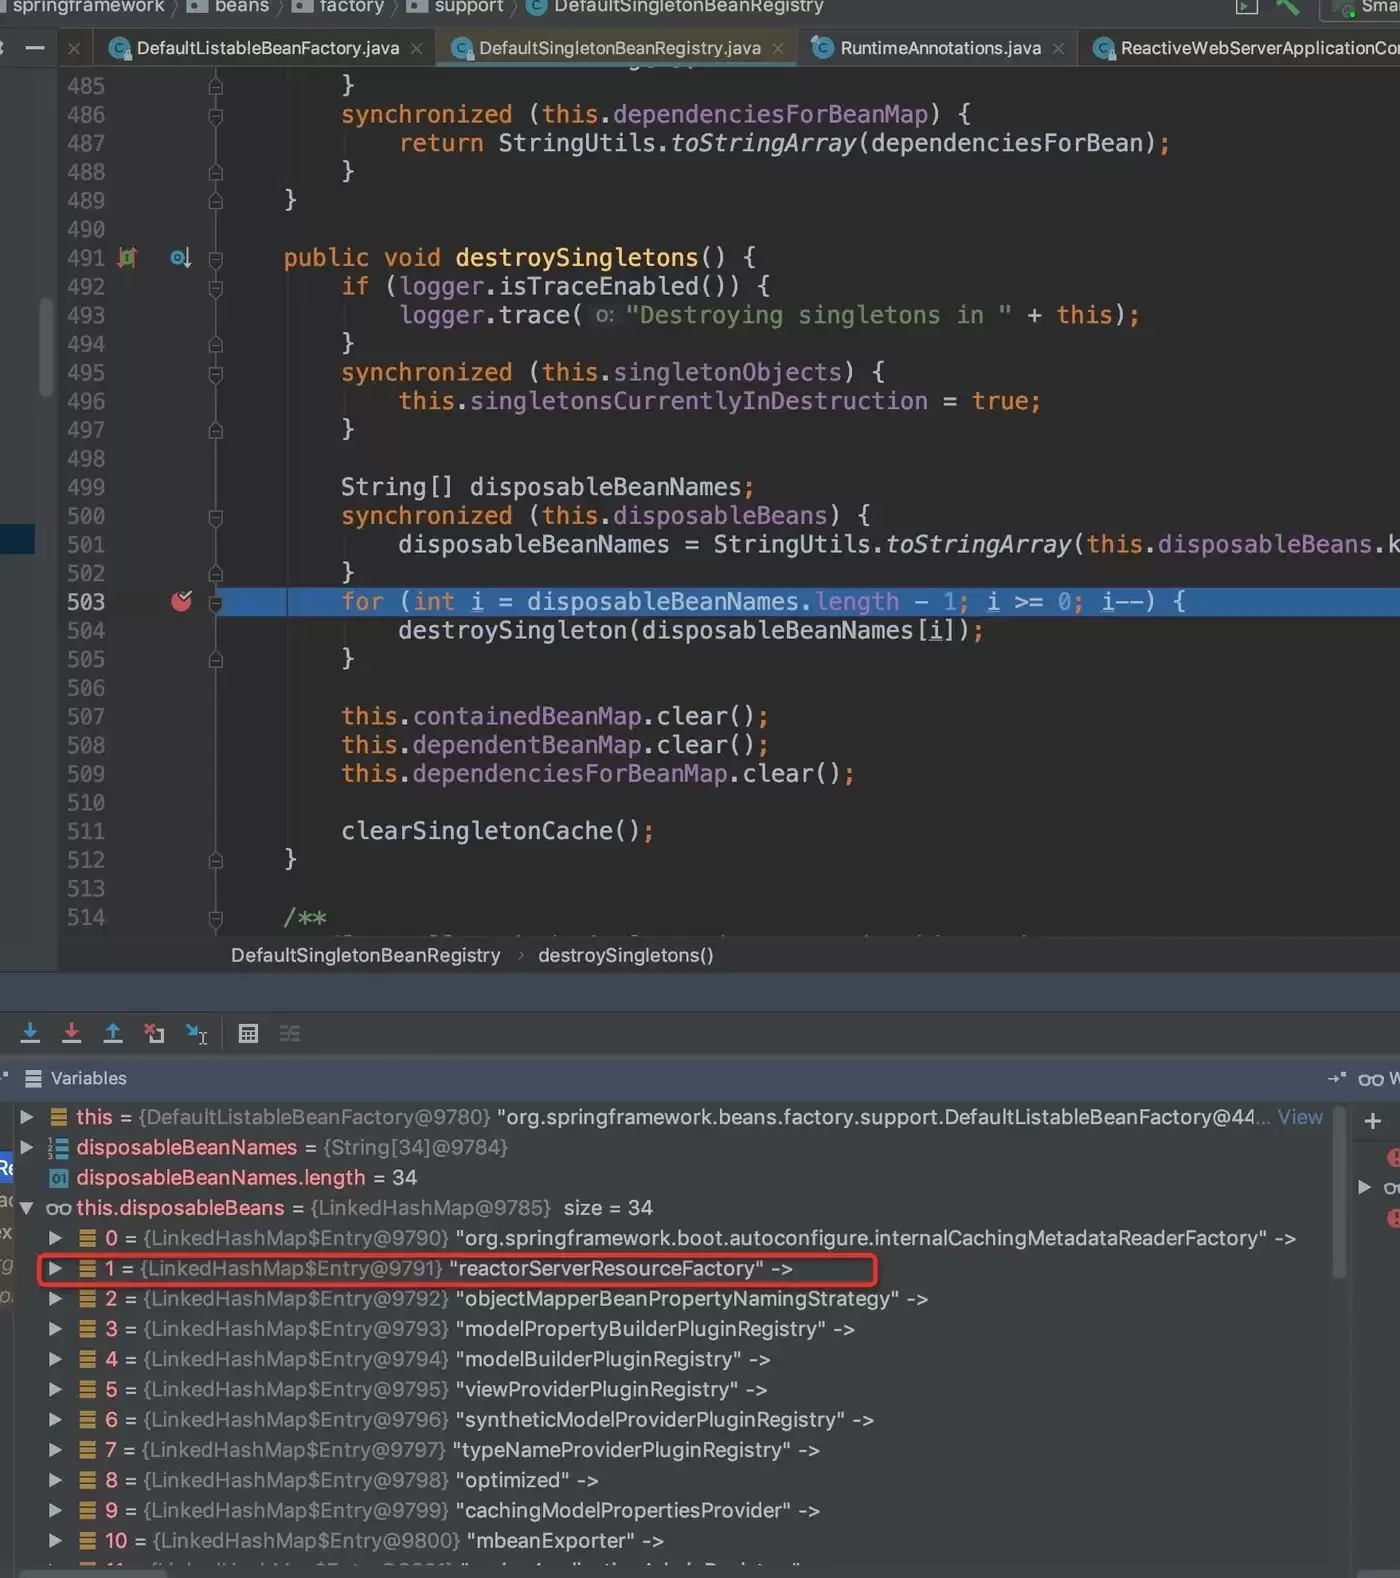
Task: Expand the reactorServerResourceFactory entry
Action: click(56, 1268)
